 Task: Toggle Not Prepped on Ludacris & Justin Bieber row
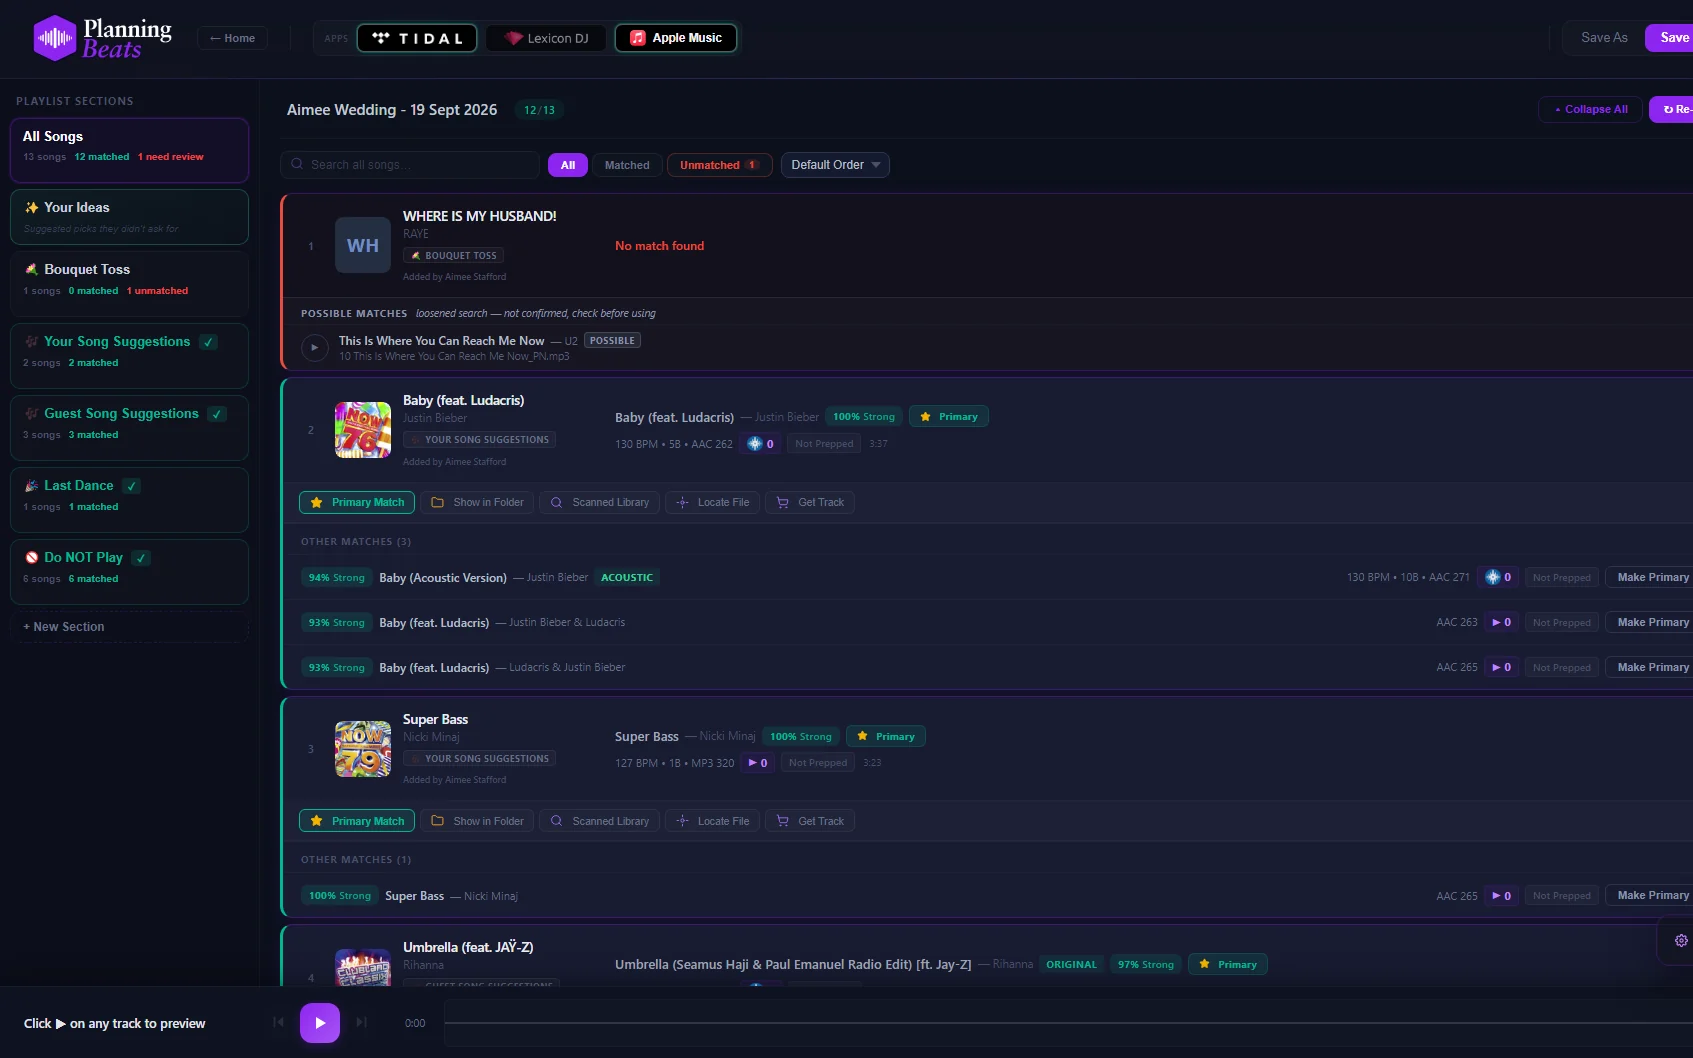1562,667
